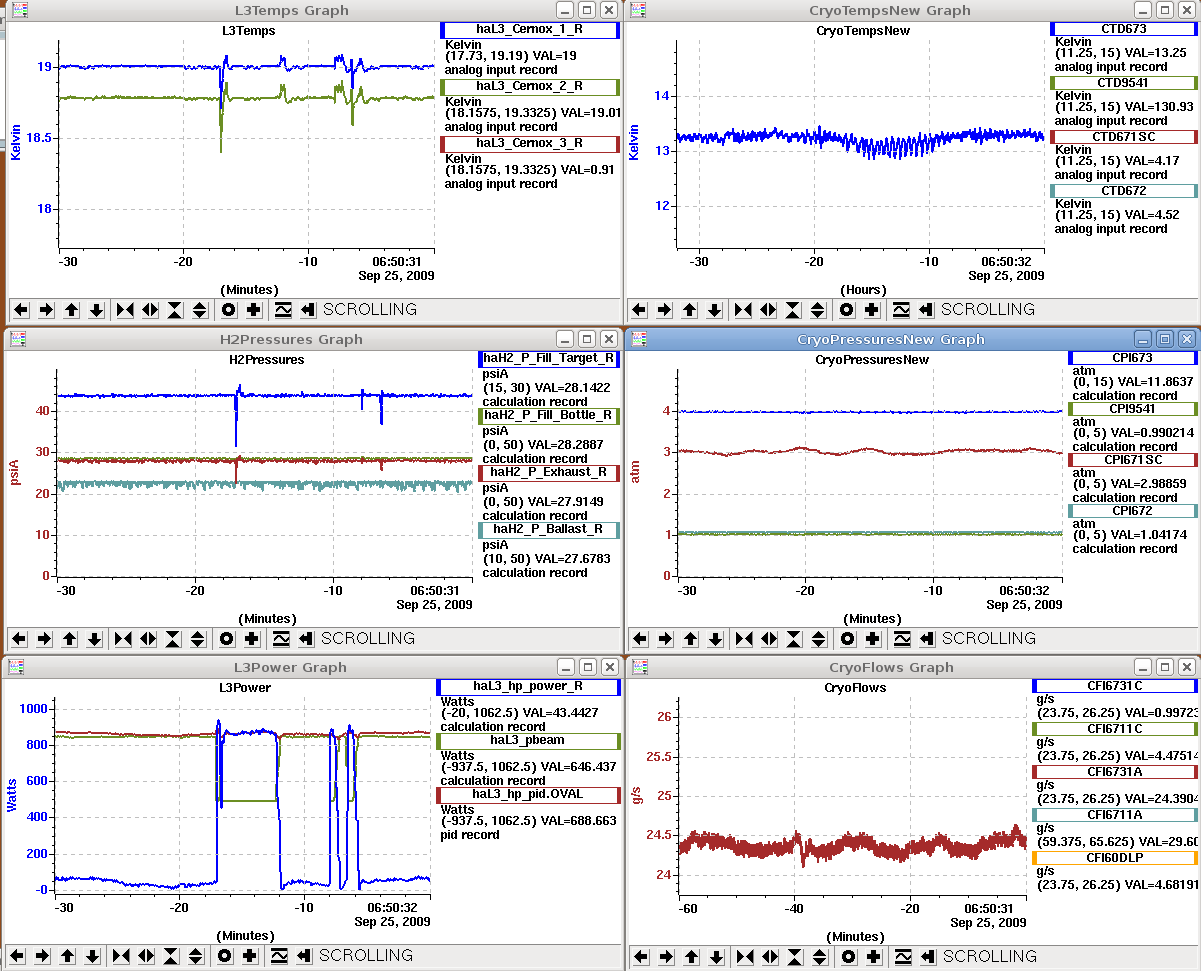Click hourglass vertical zoom icon in CryoPressuresNew Graph
This screenshot has width=1201, height=971.
pos(794,638)
